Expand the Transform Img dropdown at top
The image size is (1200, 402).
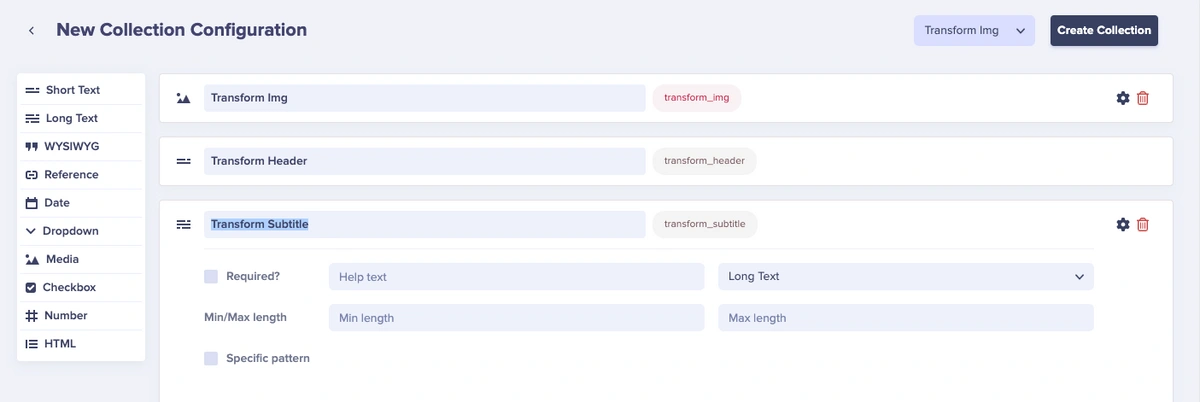pyautogui.click(x=974, y=30)
